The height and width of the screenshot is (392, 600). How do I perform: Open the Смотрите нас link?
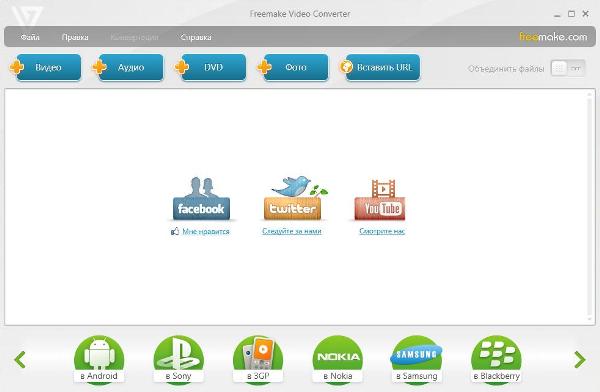(x=382, y=231)
